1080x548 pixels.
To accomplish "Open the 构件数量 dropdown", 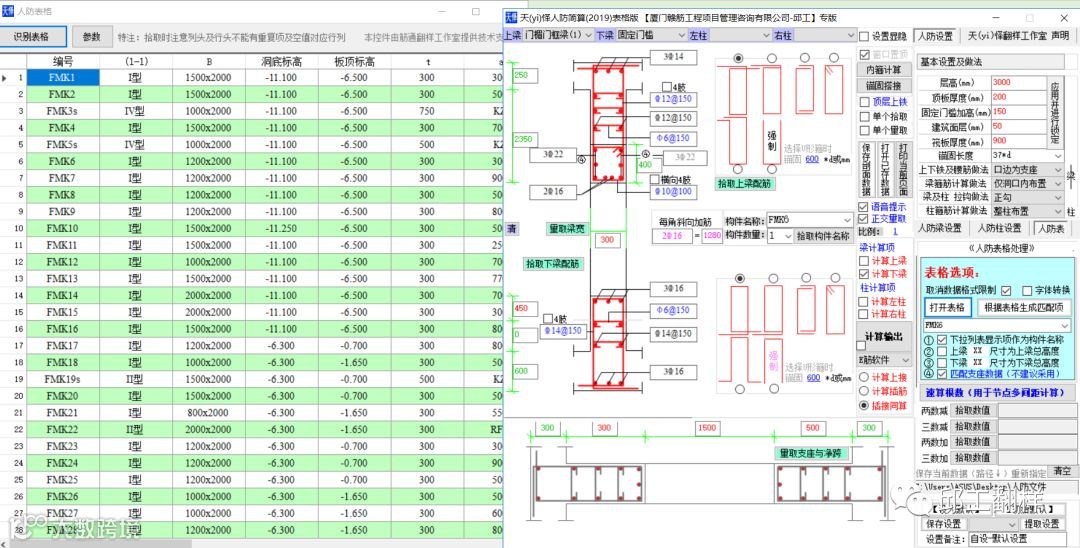I will coord(778,235).
